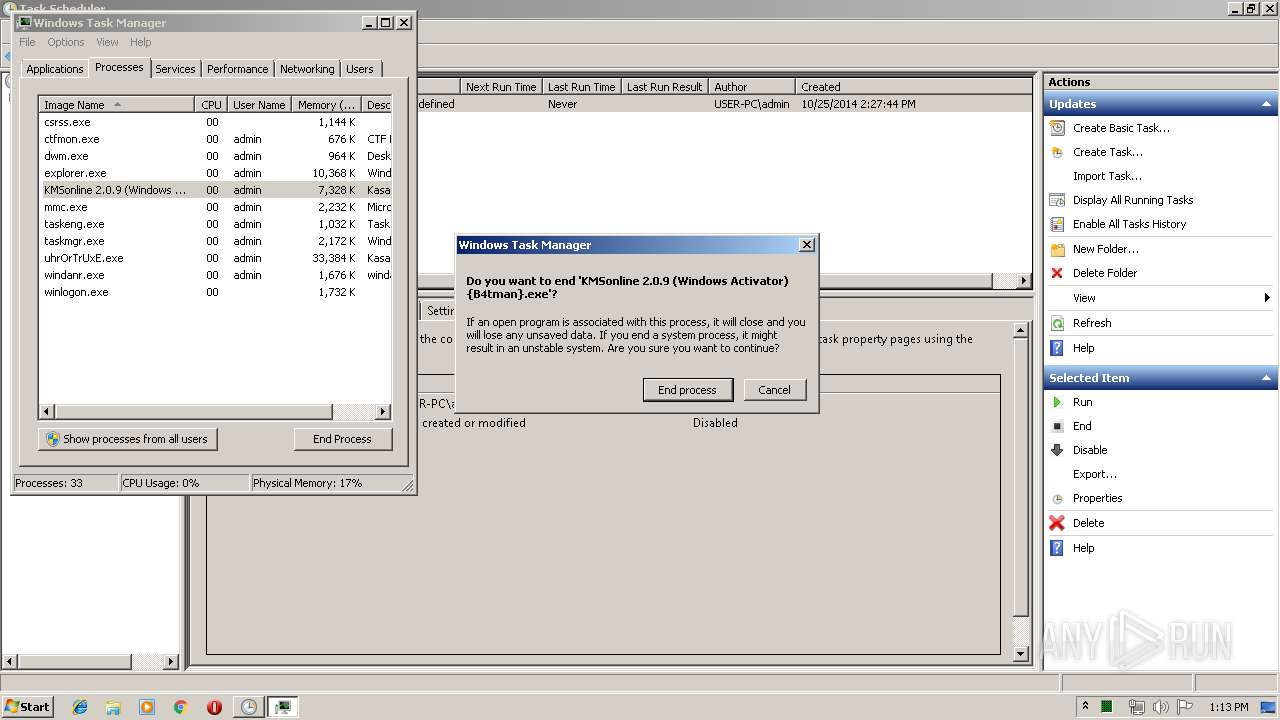
Task: Click Delete Folder red X icon
Action: click(x=1057, y=273)
